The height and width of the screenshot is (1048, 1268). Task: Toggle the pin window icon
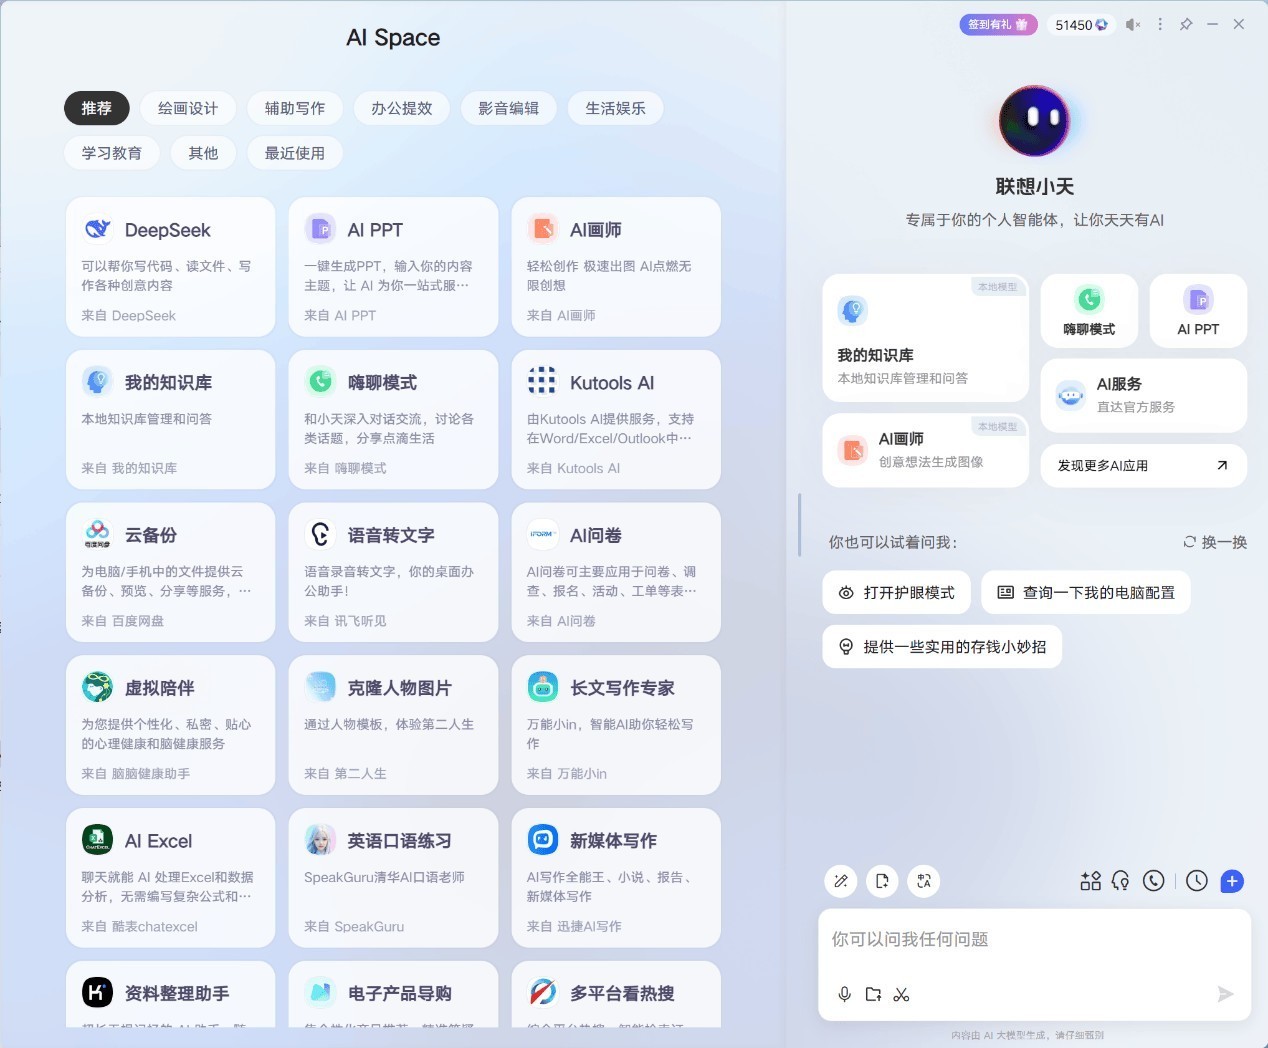pyautogui.click(x=1186, y=25)
